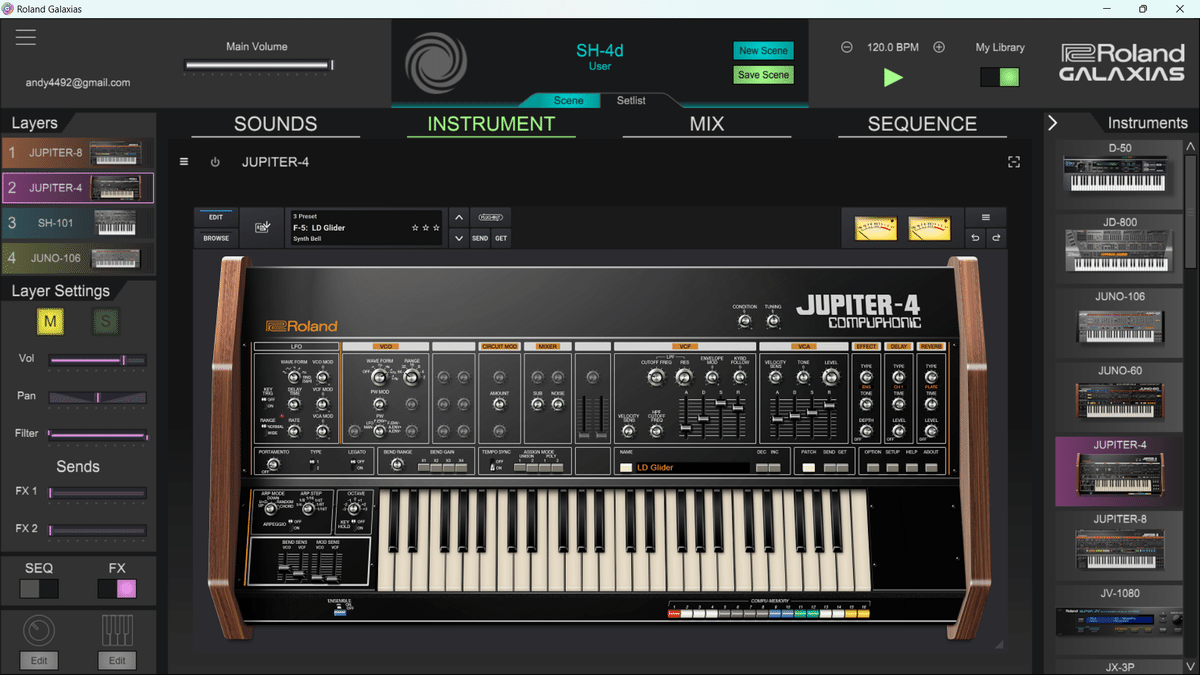Turn the VCF CUTOFF FREQ knob
Image resolution: width=1200 pixels, height=675 pixels.
[656, 377]
